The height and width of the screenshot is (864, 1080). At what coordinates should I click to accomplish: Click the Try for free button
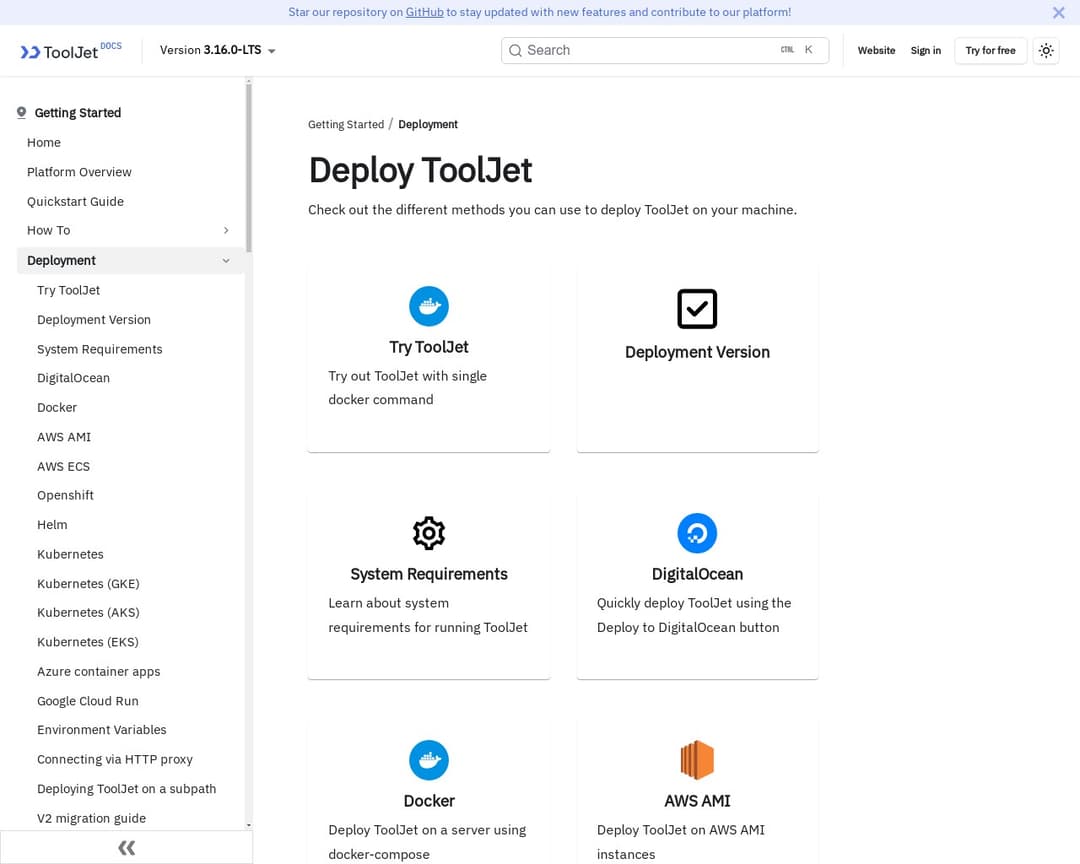click(x=990, y=50)
